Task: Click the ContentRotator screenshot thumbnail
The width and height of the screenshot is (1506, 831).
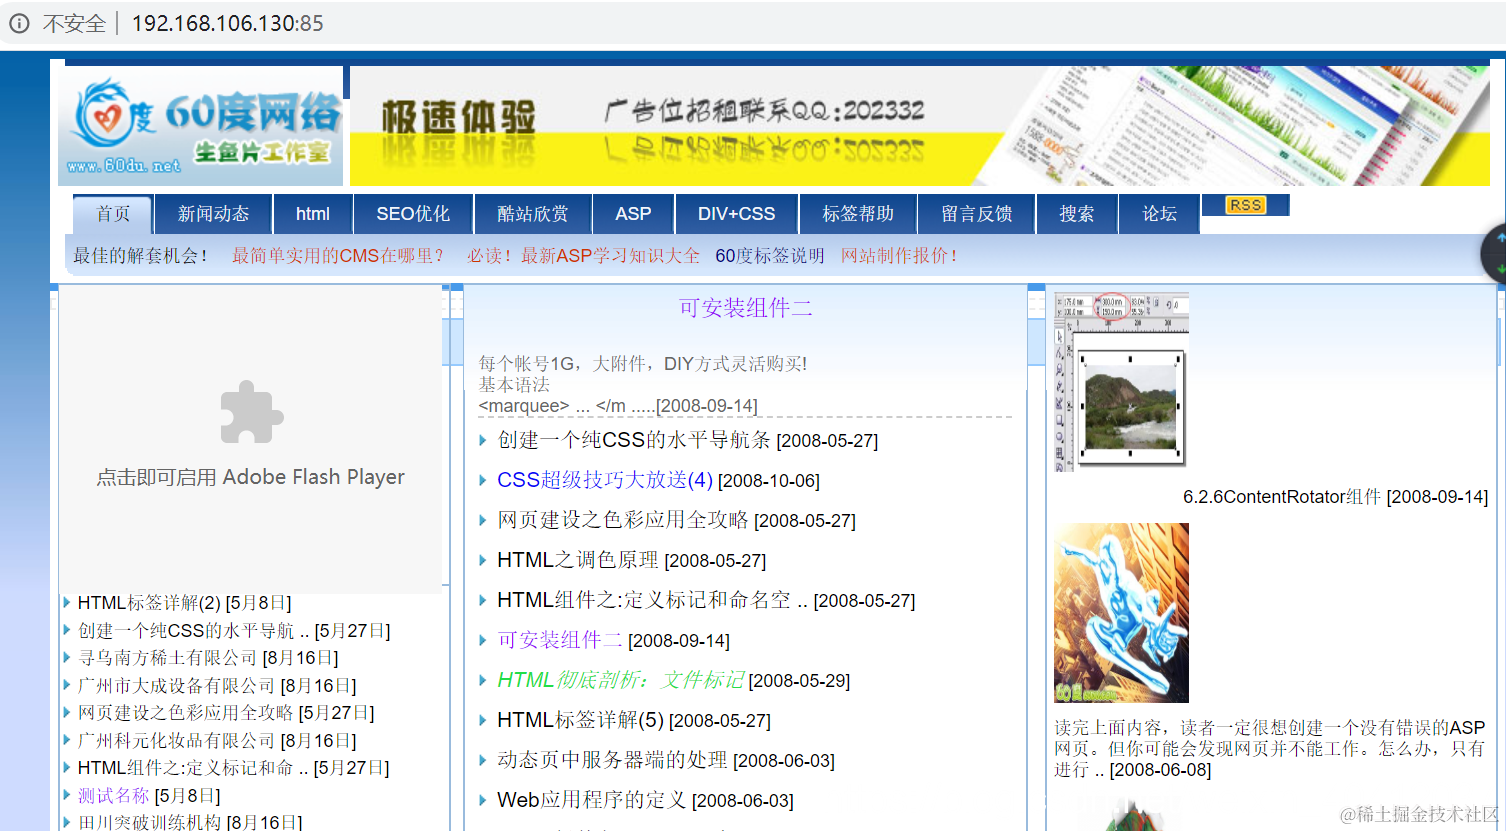Action: tap(1121, 380)
